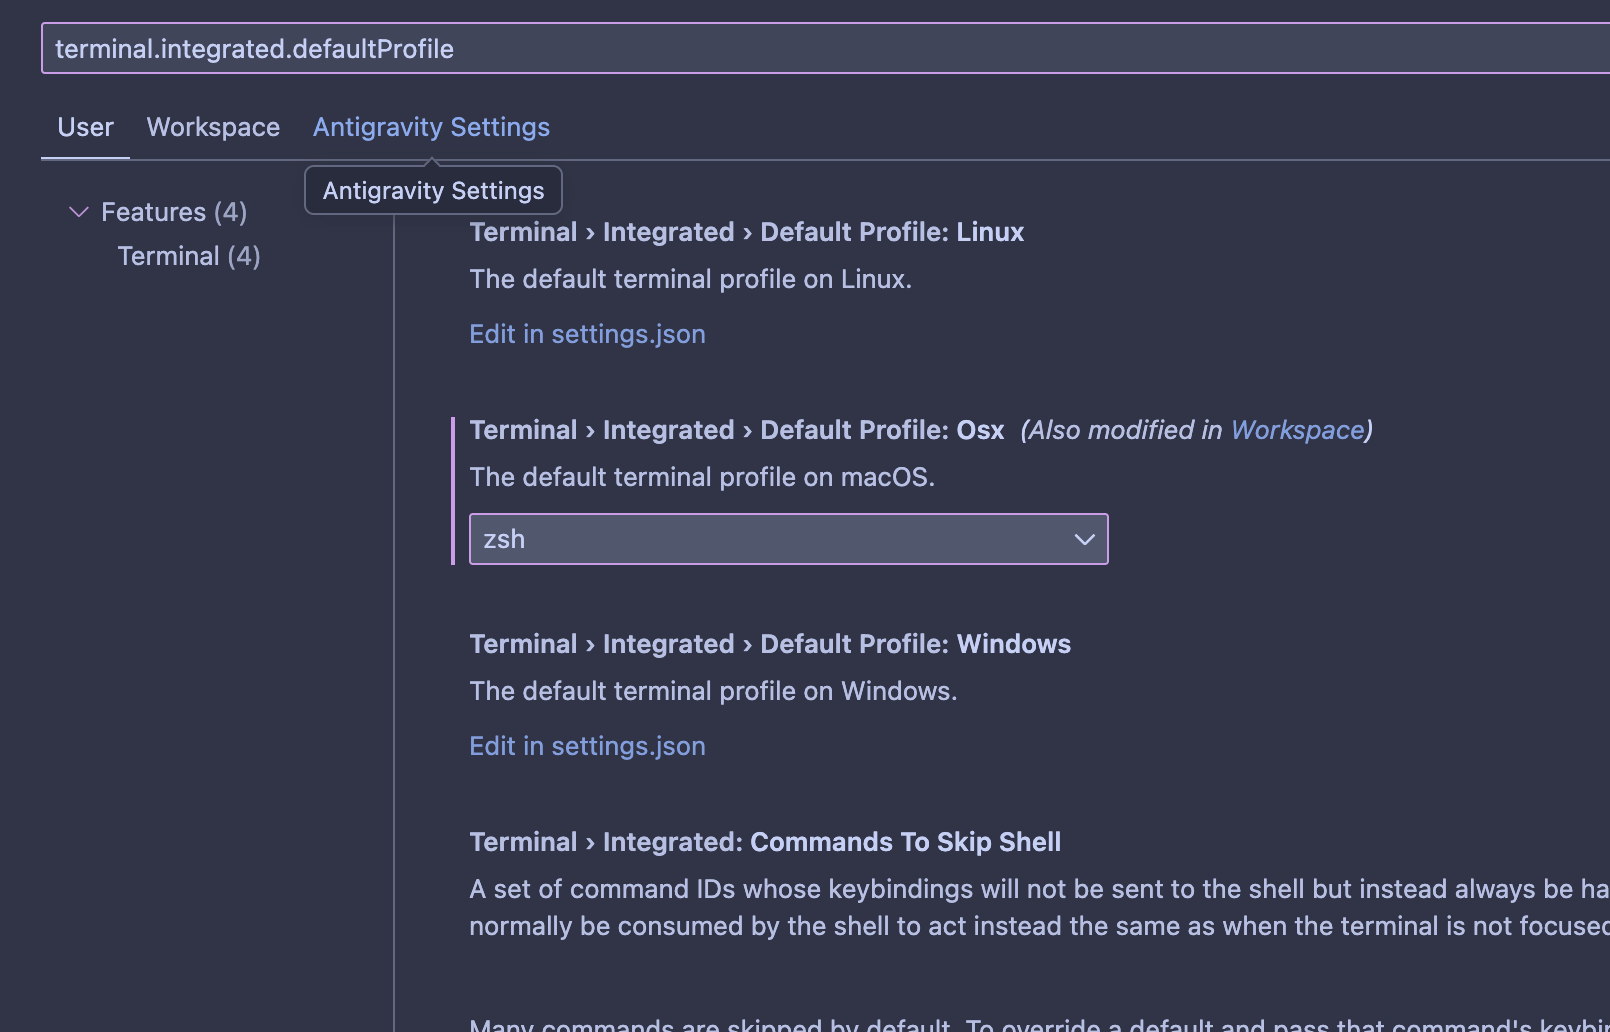Viewport: 1610px width, 1032px height.
Task: Collapse the Features tree section
Action: 78,211
